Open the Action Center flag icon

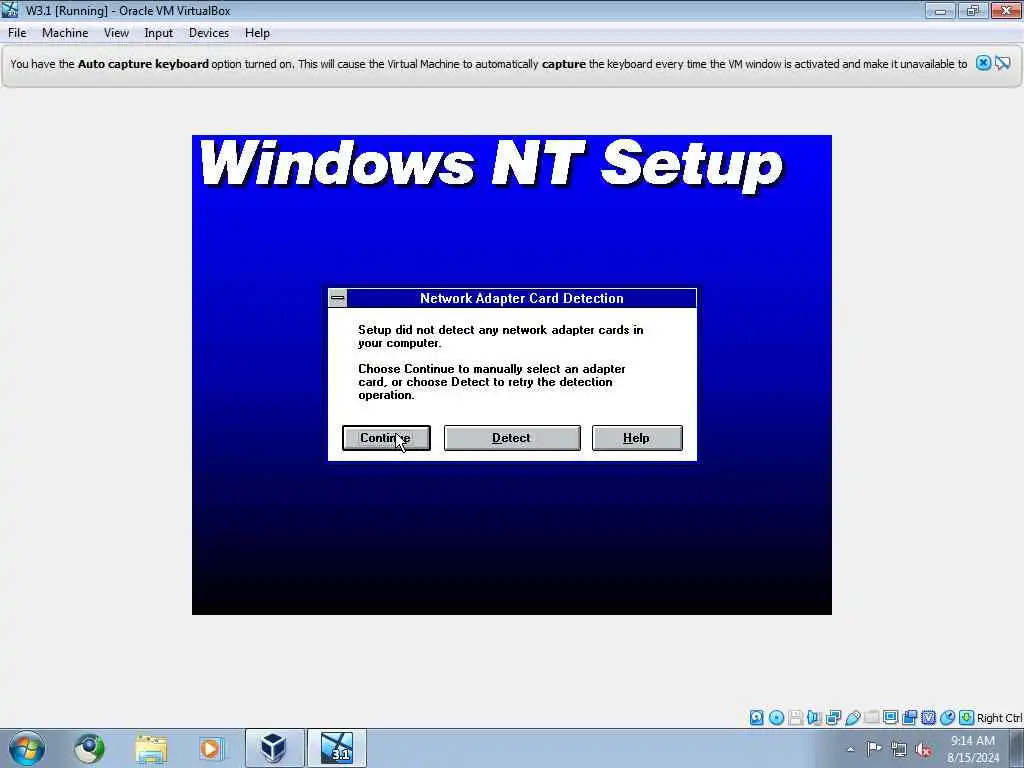[874, 749]
